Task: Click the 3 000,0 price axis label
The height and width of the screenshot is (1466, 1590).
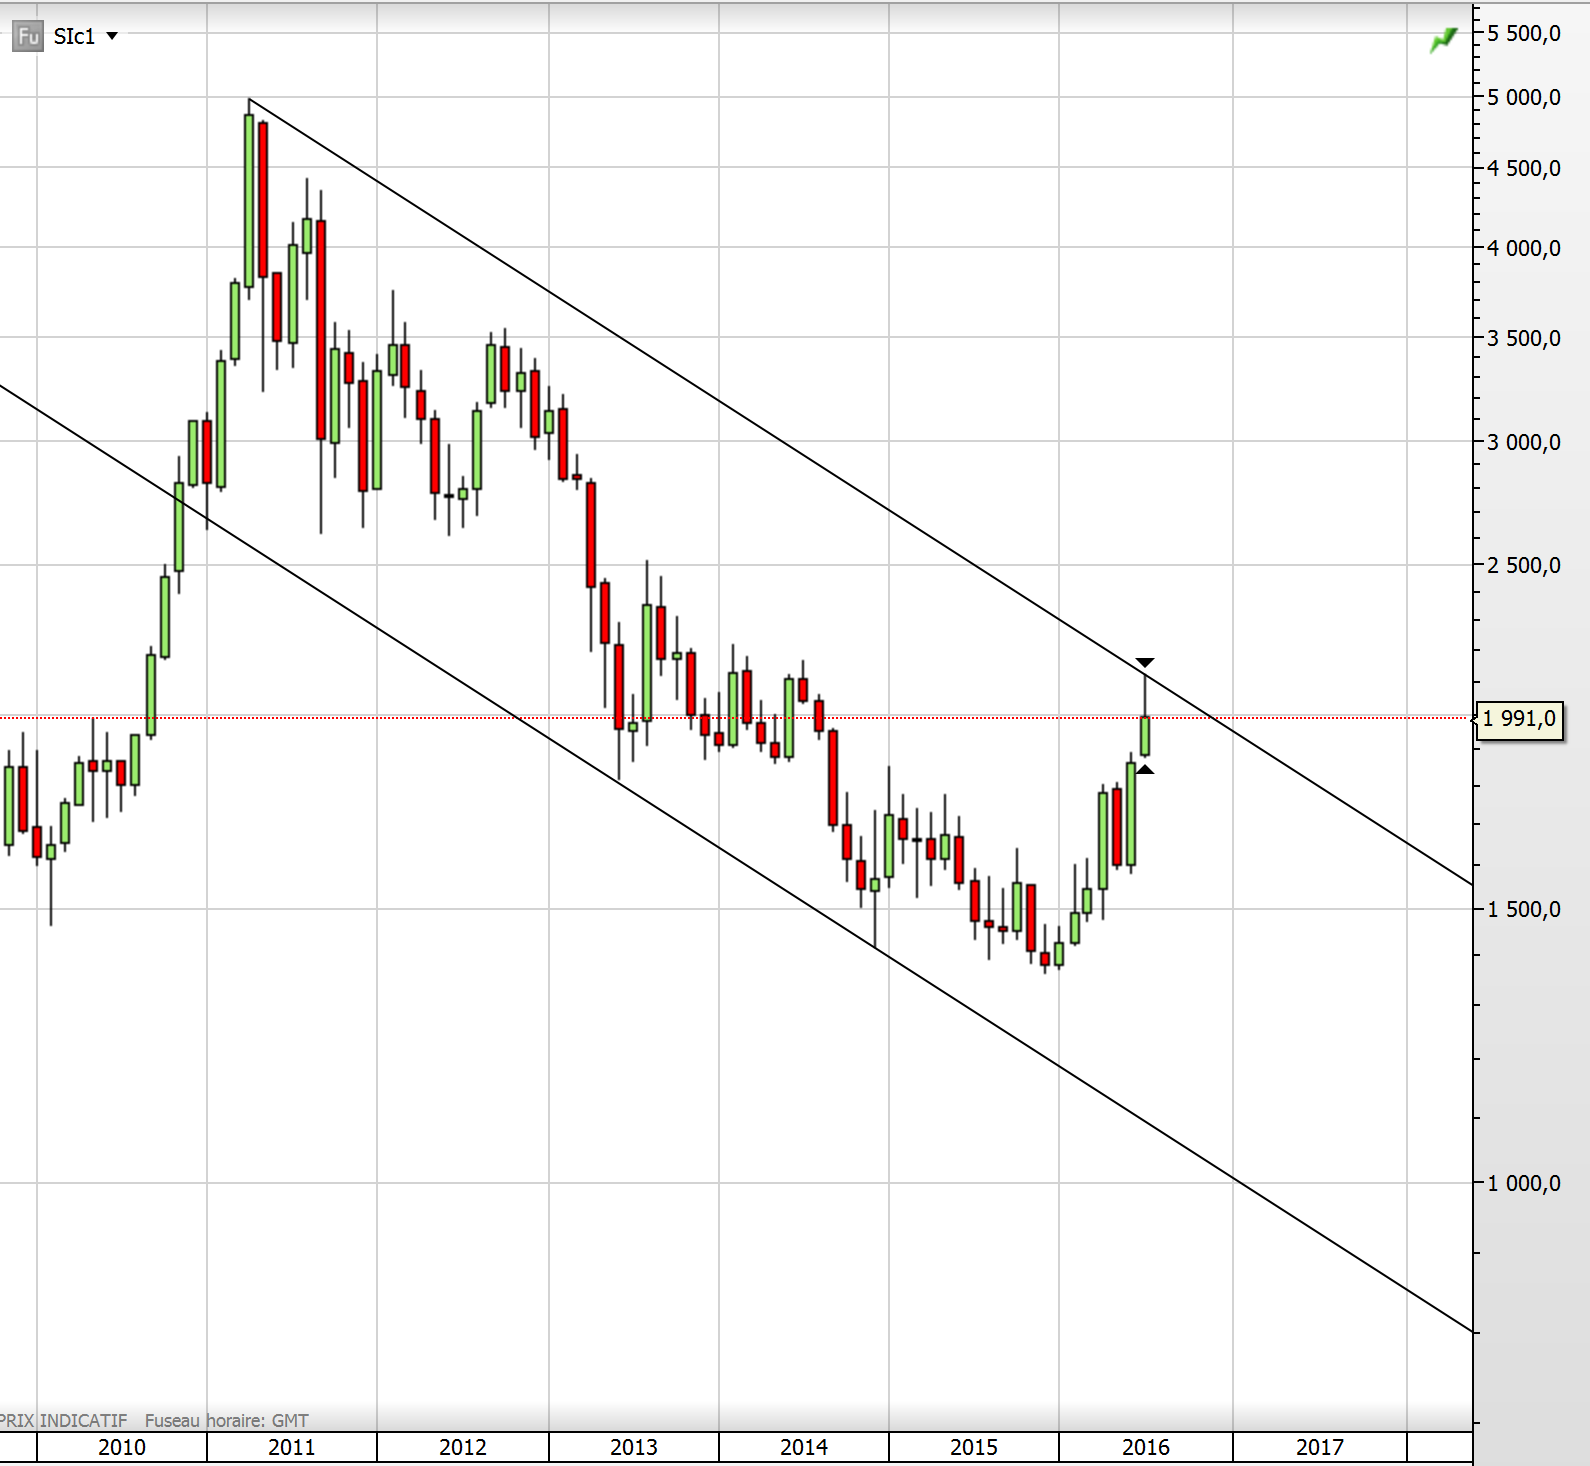Action: (1523, 442)
